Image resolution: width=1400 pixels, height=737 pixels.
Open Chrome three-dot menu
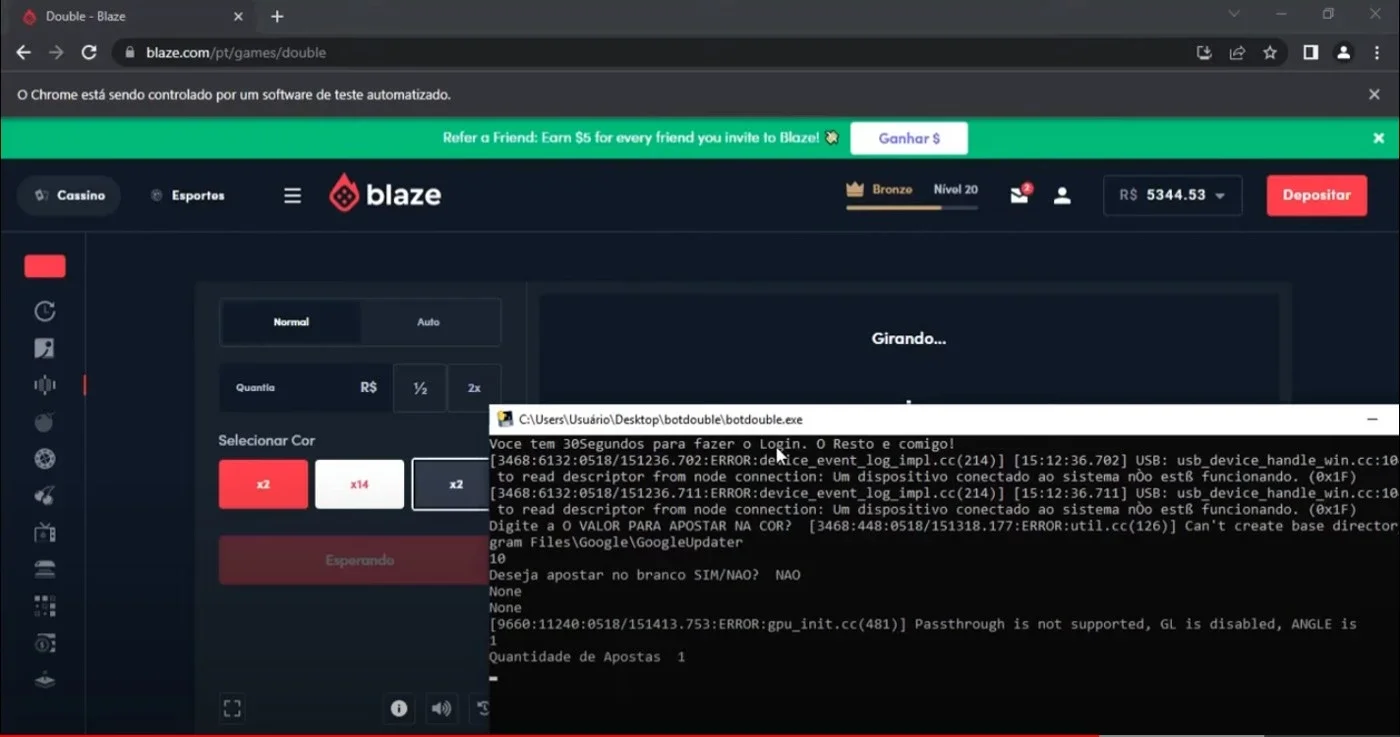(x=1377, y=53)
